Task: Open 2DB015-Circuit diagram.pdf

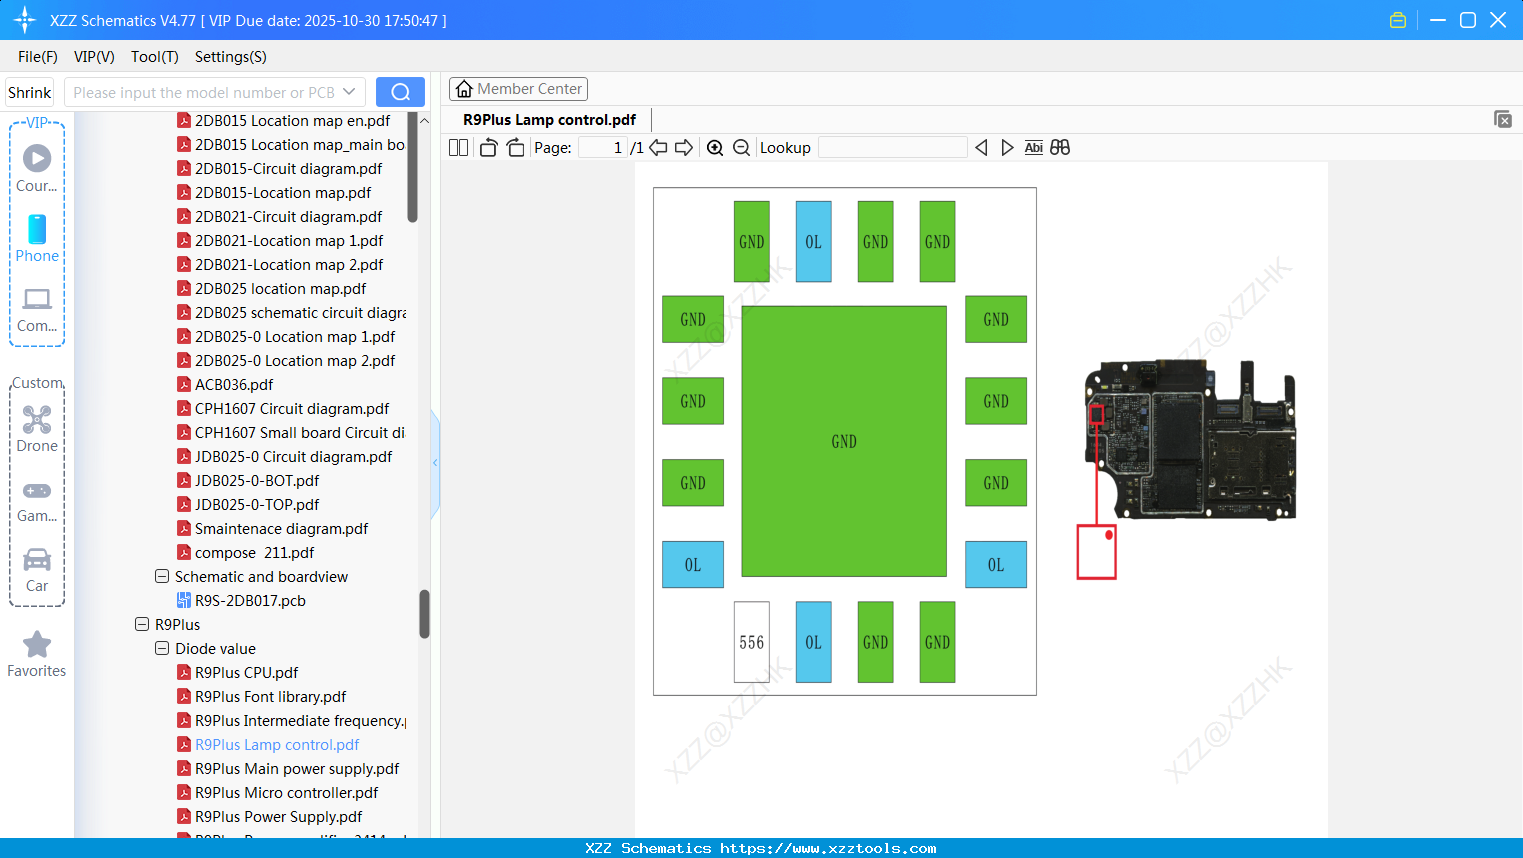Action: [288, 169]
